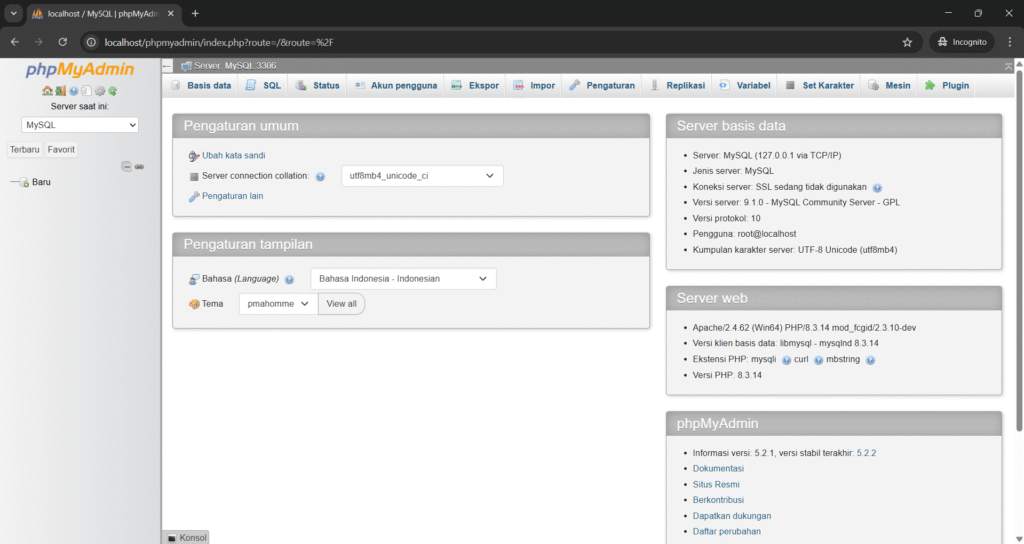1024x544 pixels.
Task: Open the Situs Resmi link
Action: click(x=716, y=485)
